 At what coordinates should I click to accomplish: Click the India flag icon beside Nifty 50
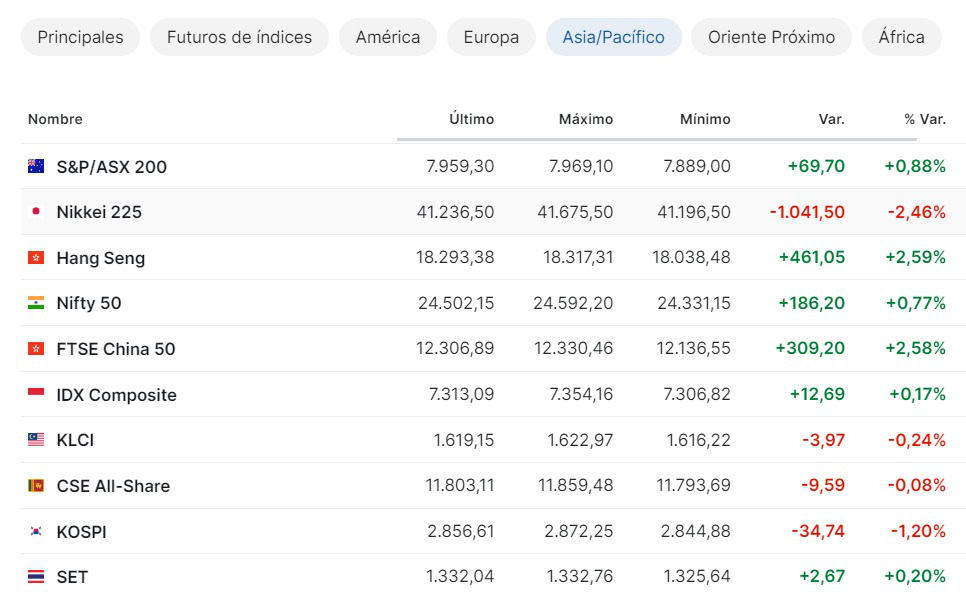36,303
